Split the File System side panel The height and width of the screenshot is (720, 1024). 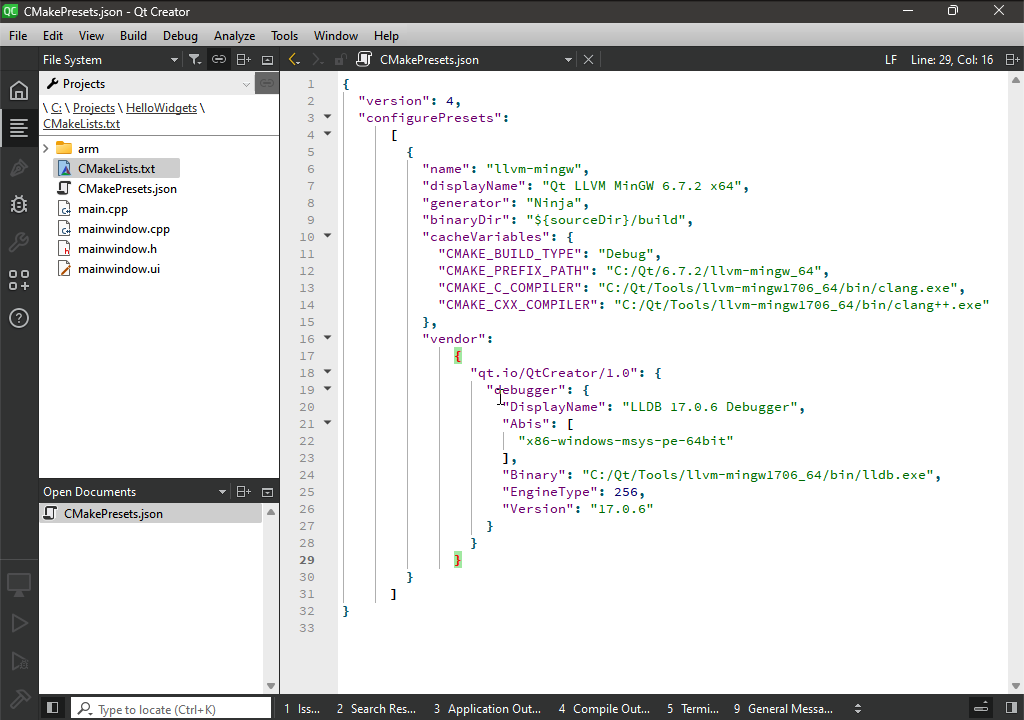(x=243, y=60)
